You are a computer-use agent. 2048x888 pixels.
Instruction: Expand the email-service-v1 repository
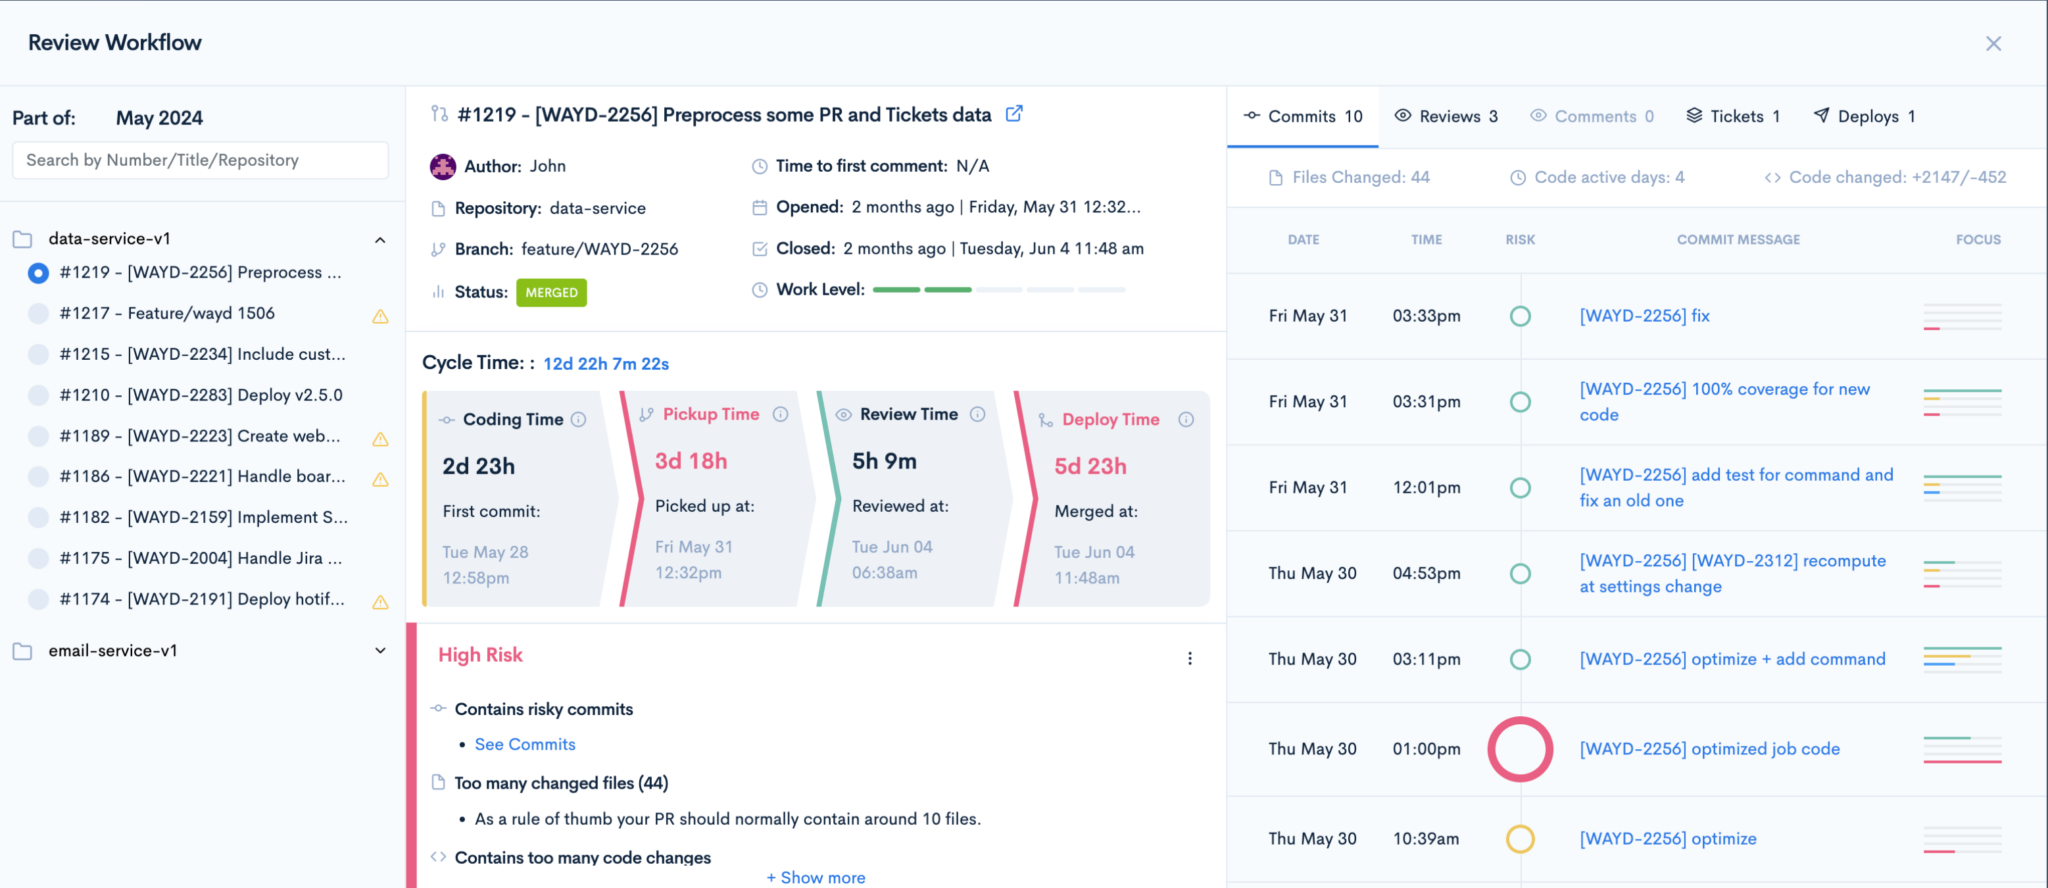pos(380,650)
